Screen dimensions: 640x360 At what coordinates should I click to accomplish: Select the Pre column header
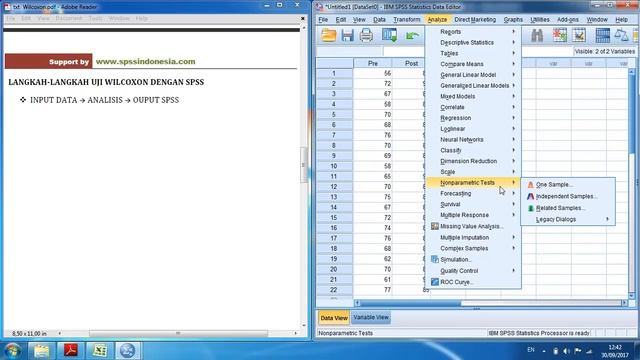373,63
